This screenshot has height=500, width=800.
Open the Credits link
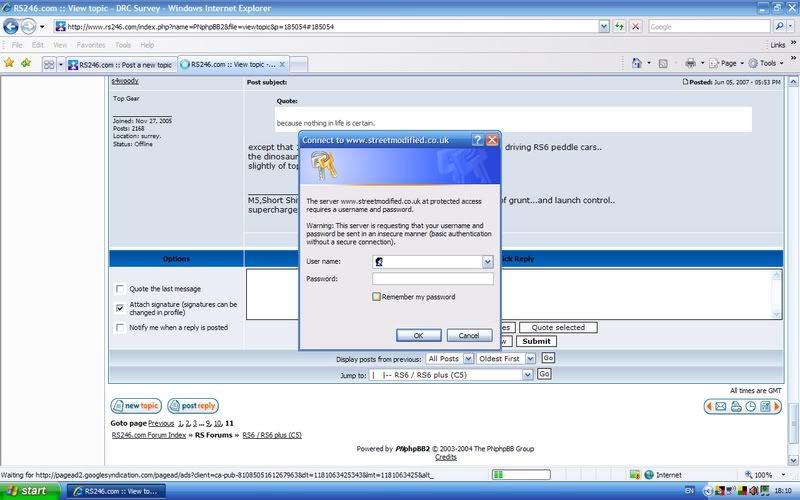click(x=445, y=457)
